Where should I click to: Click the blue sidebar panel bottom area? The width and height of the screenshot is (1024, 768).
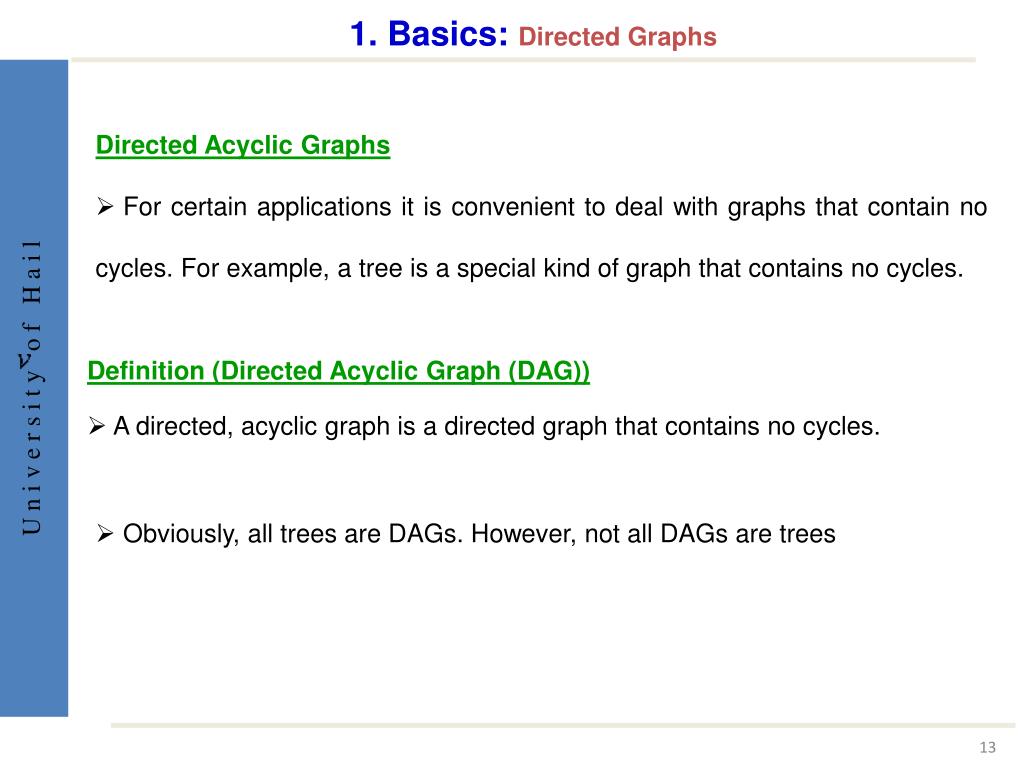[x=34, y=653]
